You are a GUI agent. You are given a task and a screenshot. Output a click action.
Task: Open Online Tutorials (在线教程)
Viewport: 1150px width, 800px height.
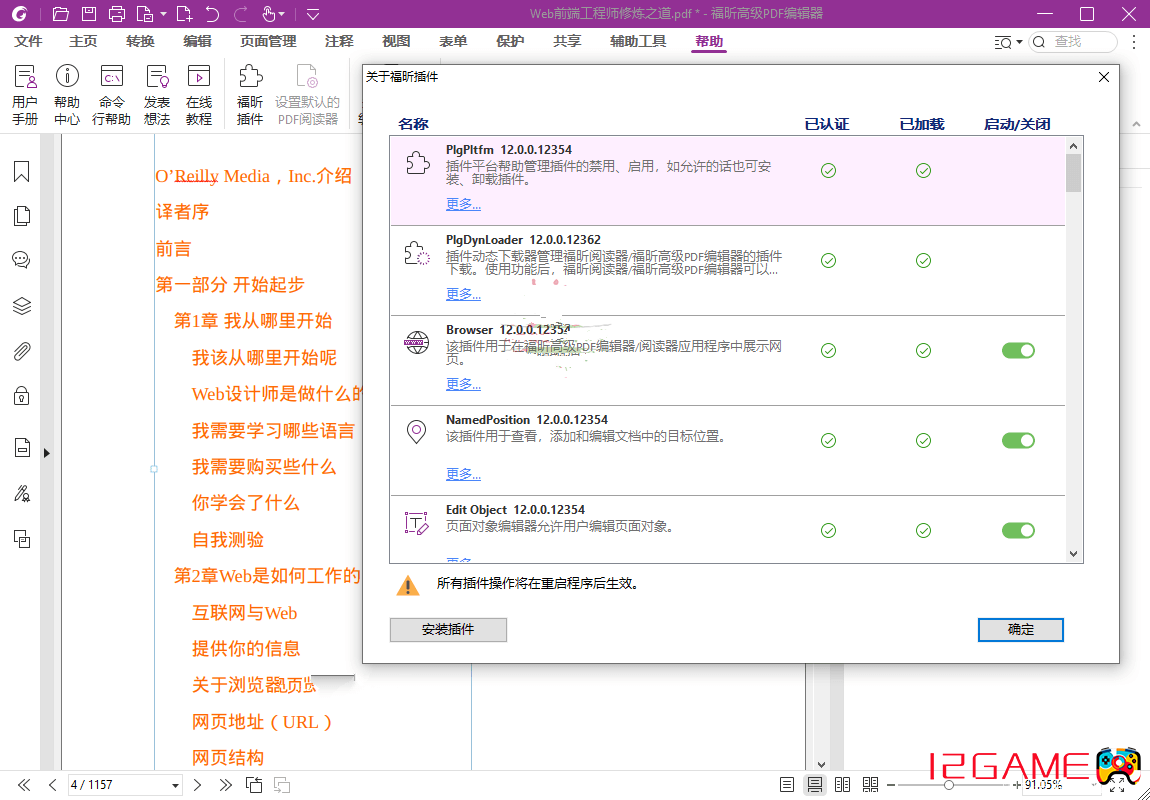click(x=199, y=95)
